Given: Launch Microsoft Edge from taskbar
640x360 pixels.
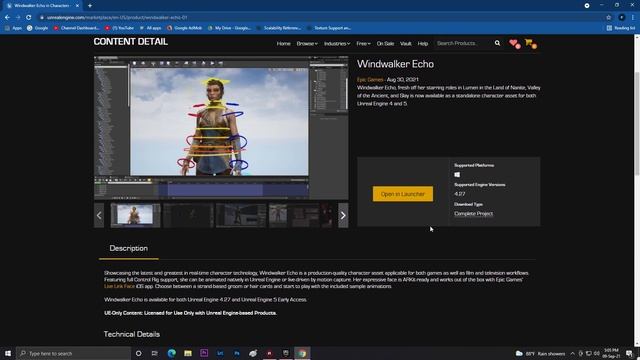Looking at the screenshot, I should click(x=171, y=353).
